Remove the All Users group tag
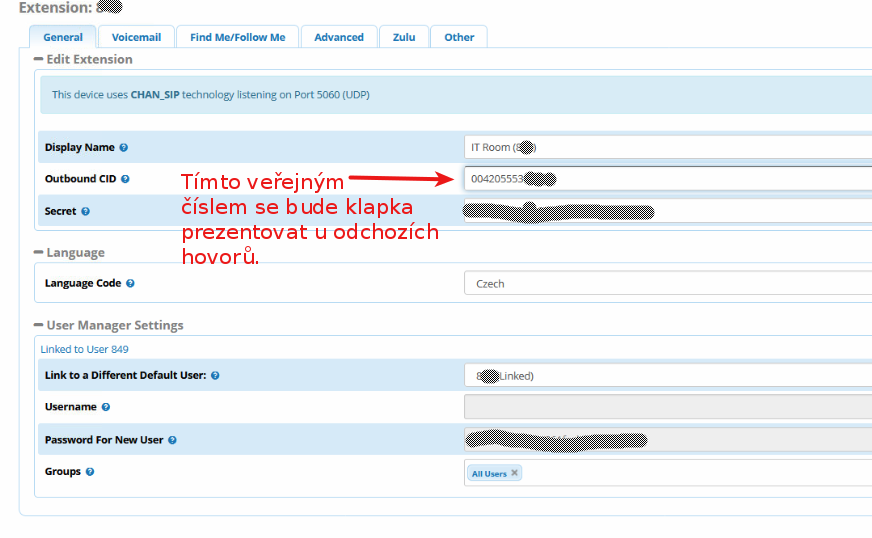This screenshot has height=538, width=872. [x=514, y=473]
